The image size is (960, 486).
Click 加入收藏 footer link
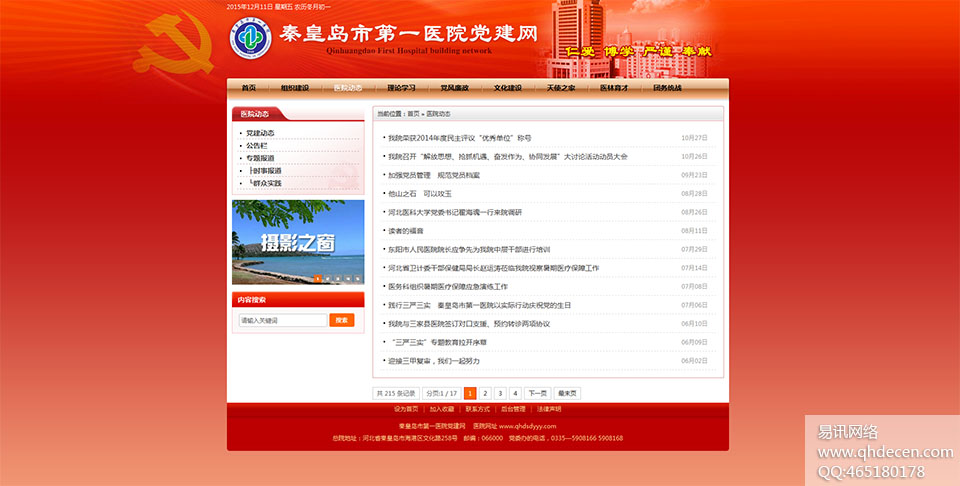(442, 409)
